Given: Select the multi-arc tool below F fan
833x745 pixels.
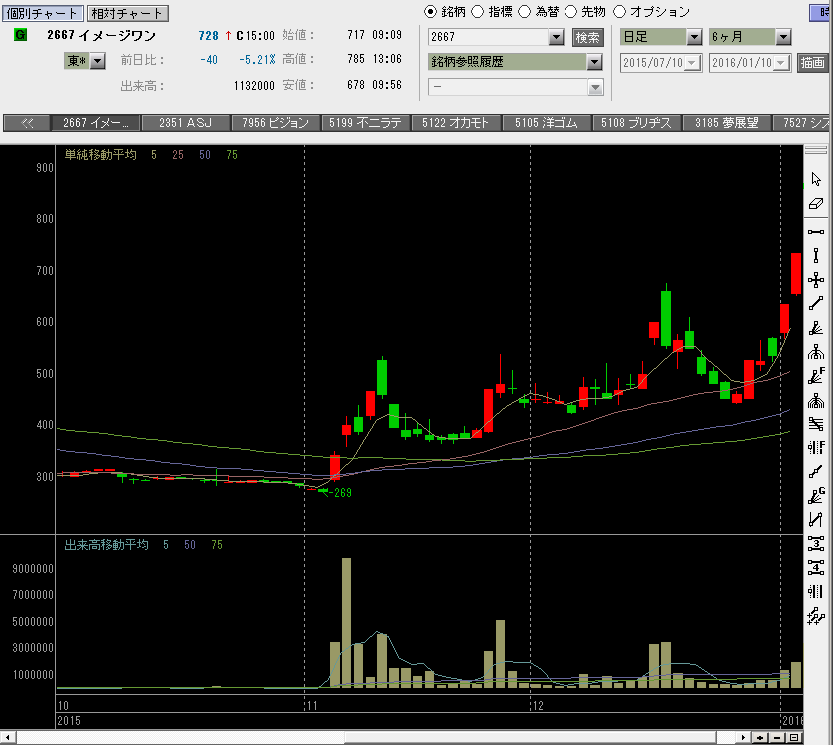Looking at the screenshot, I should click(816, 401).
